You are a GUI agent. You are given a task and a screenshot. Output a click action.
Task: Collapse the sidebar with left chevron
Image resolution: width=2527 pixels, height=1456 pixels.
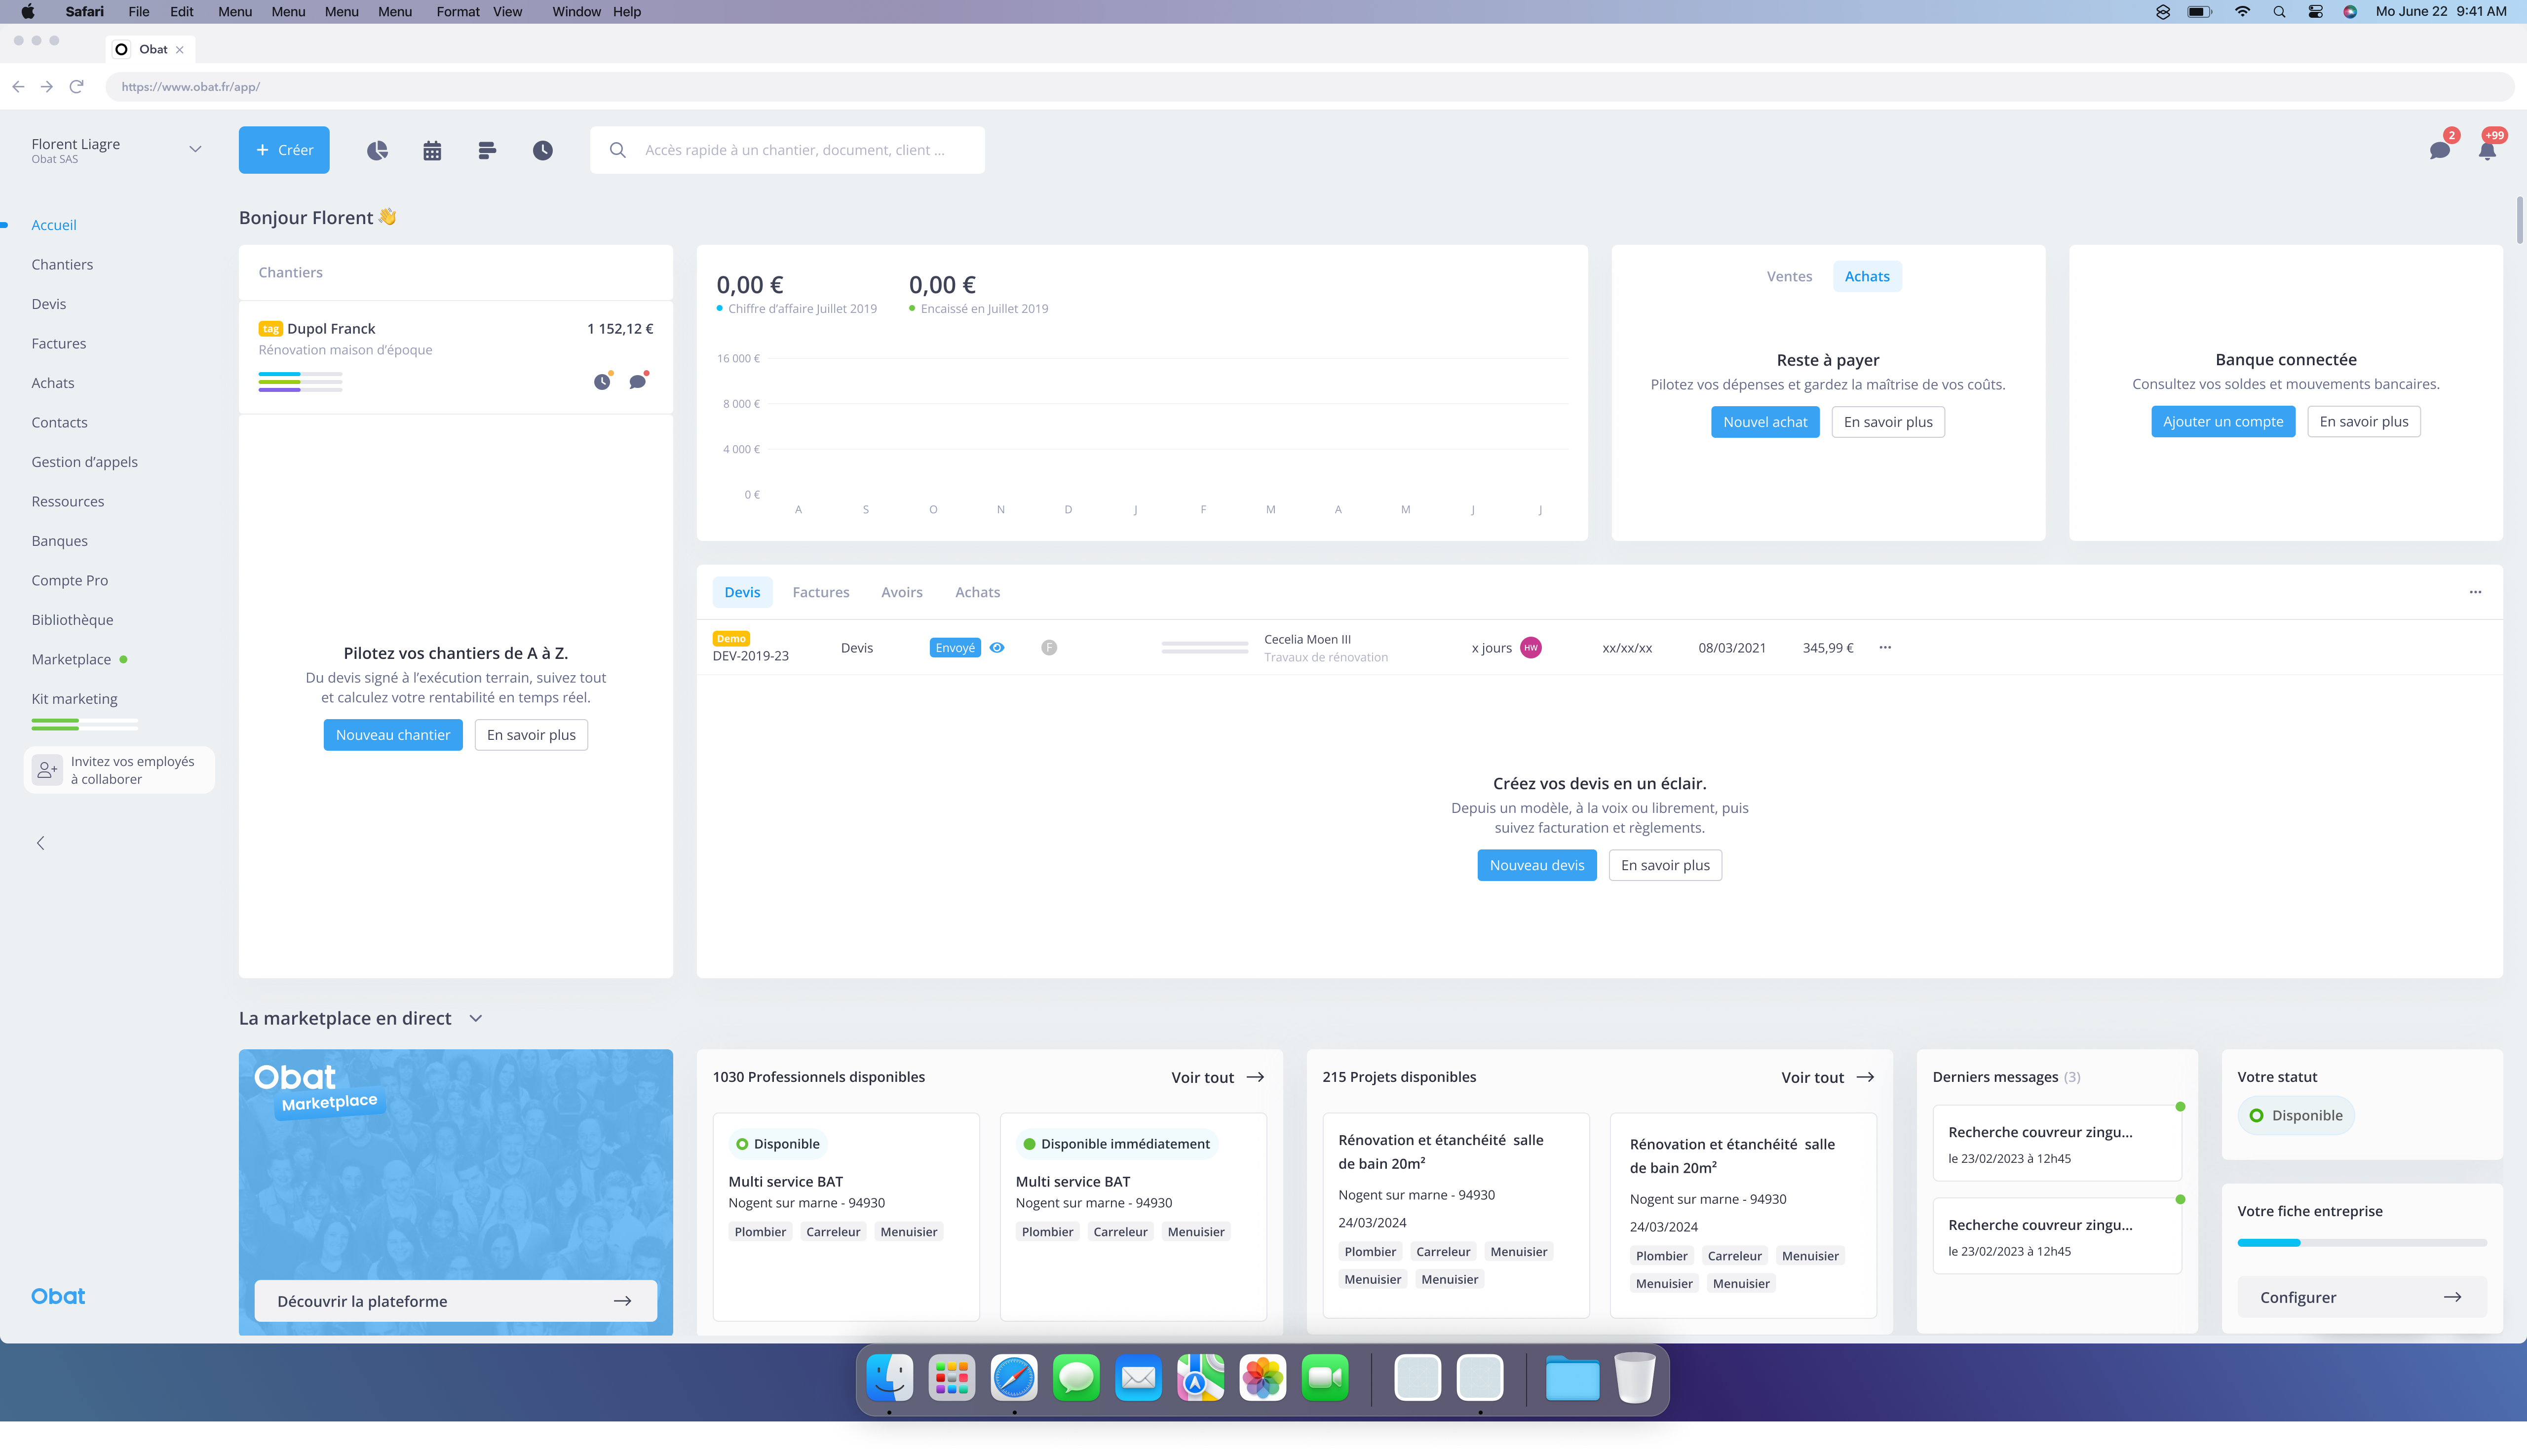click(x=41, y=843)
